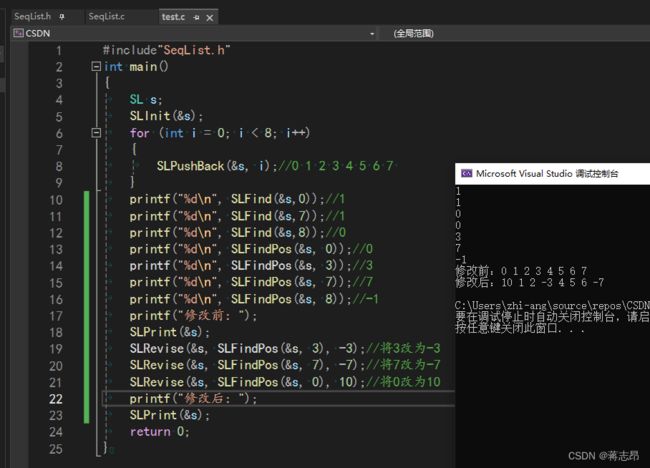Click the SLFindPos(&s, 8) printf line
The width and height of the screenshot is (650, 468).
coord(254,299)
